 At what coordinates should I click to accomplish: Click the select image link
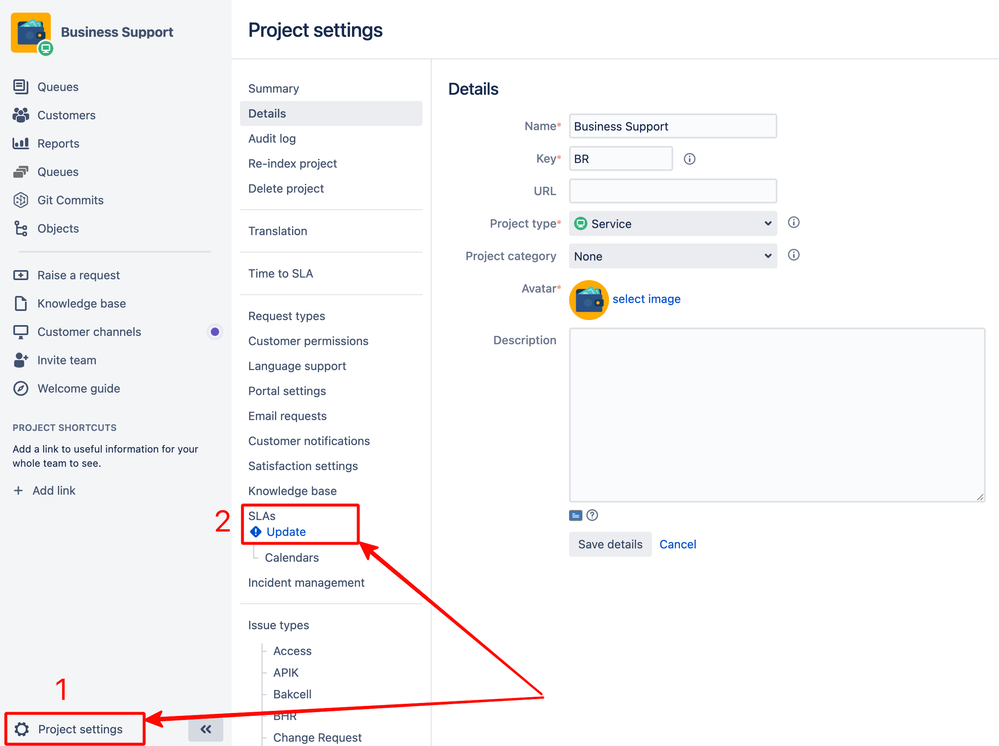click(646, 299)
